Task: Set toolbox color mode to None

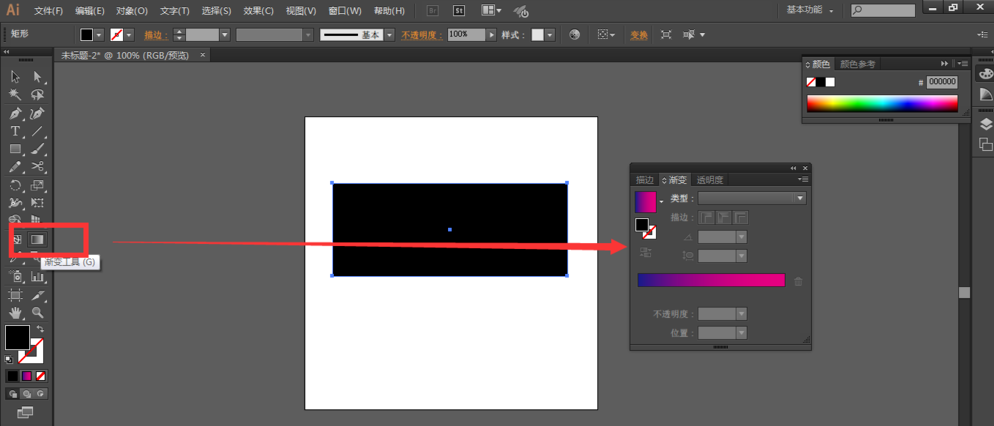Action: (41, 376)
